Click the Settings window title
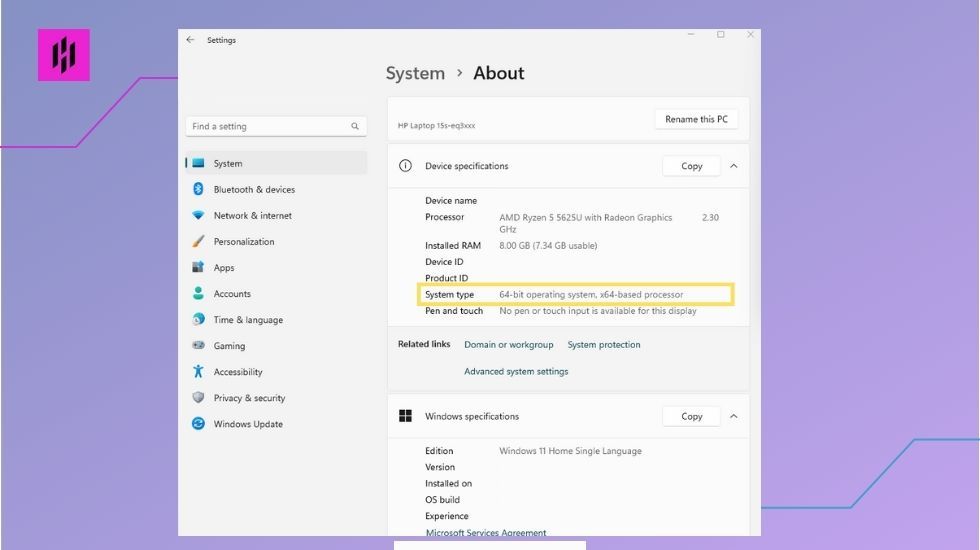Screen dimensions: 980x550 point(221,40)
